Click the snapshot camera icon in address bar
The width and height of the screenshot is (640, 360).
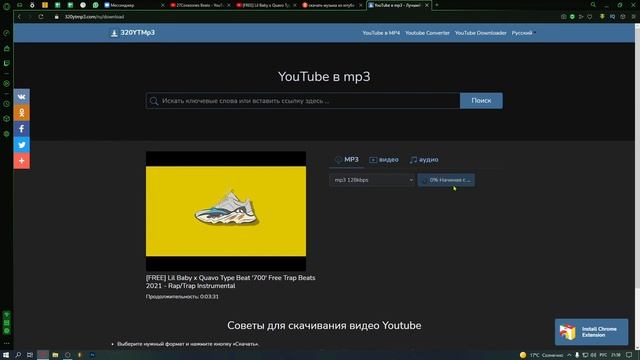(x=564, y=17)
